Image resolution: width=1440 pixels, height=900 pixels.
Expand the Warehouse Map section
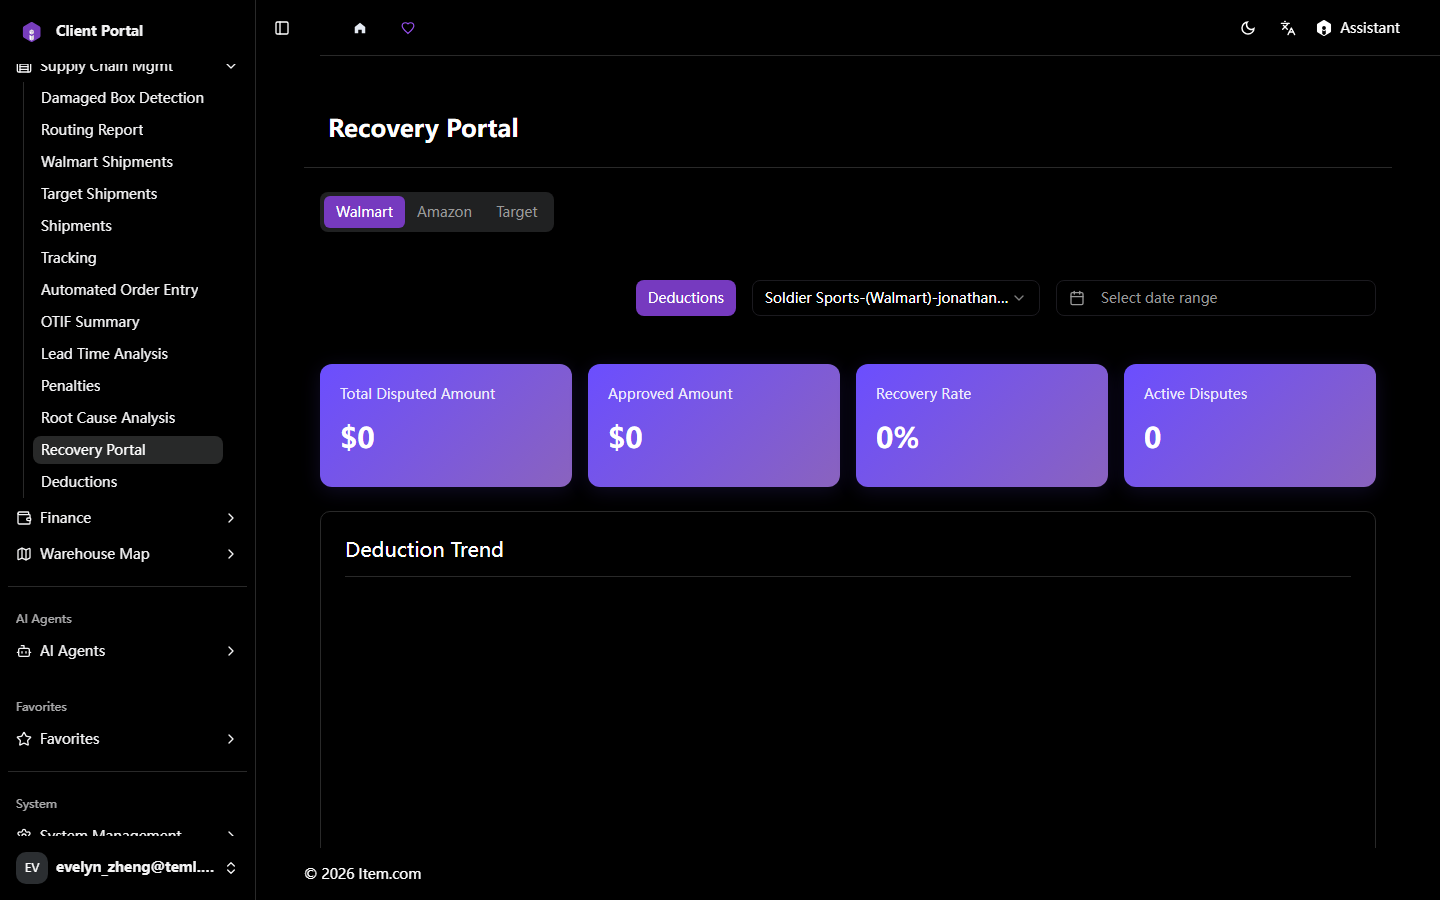click(127, 554)
